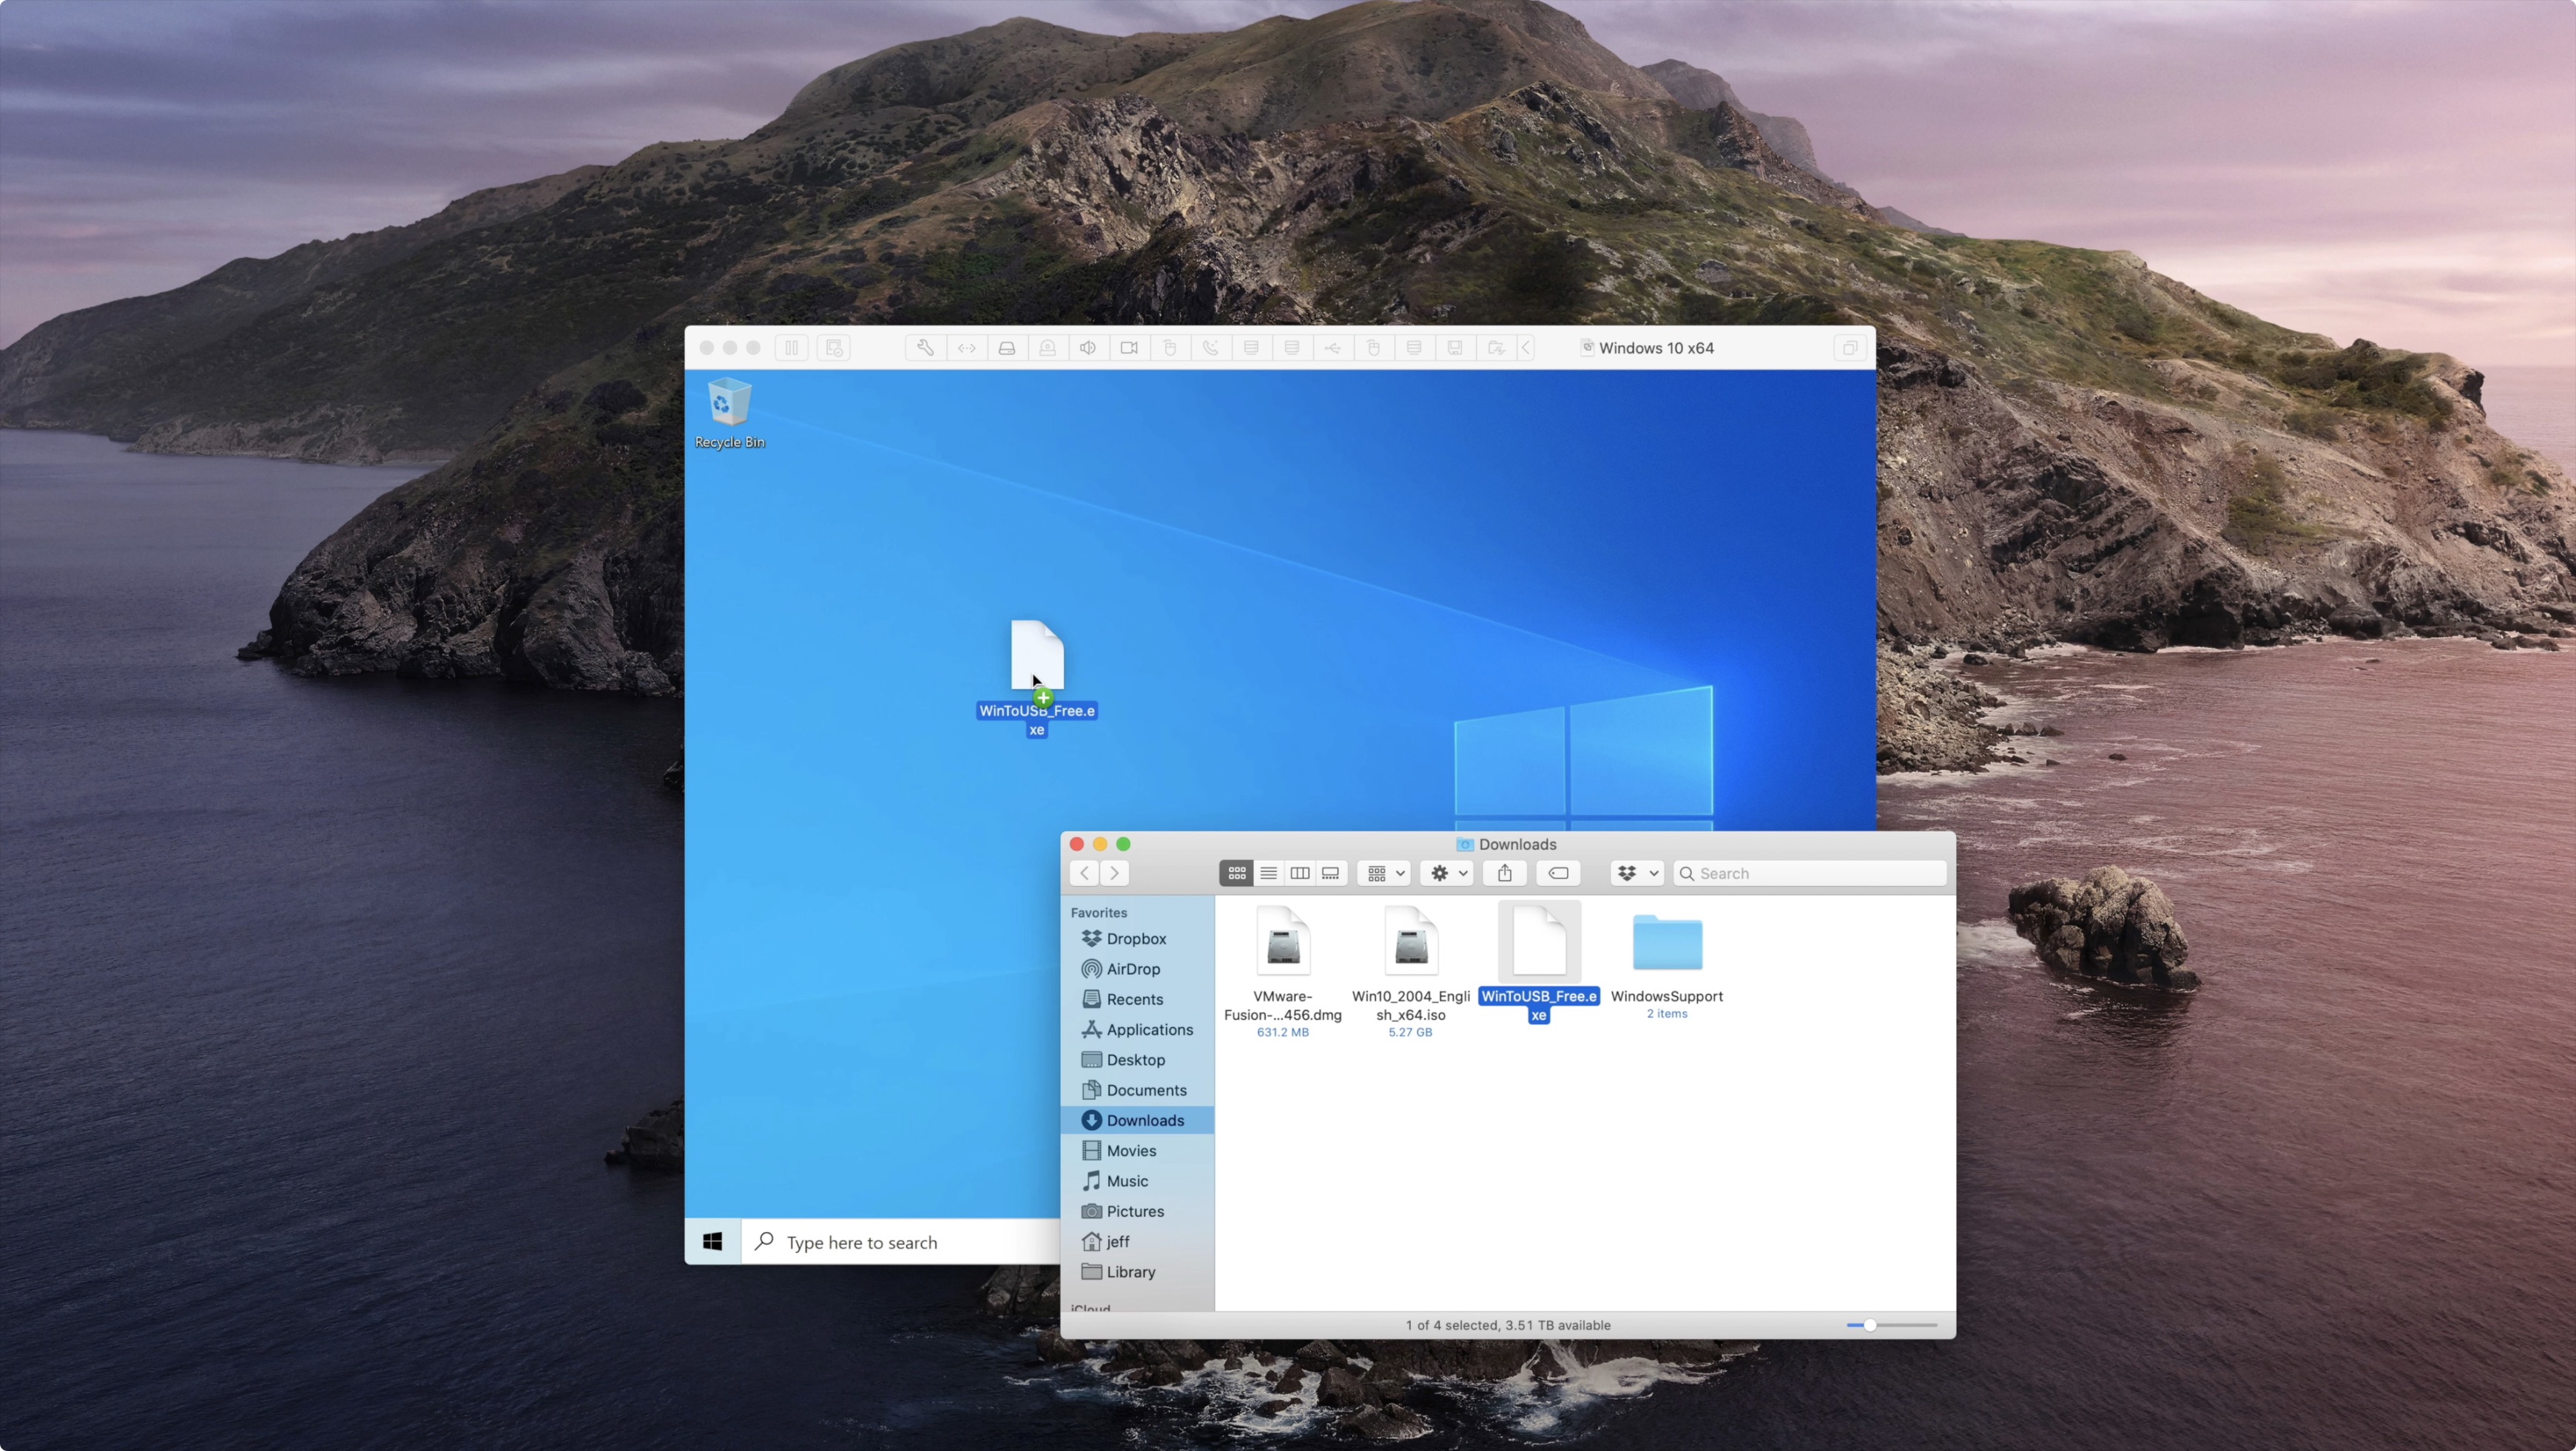Switch Finder to gallery view
This screenshot has width=2576, height=1451.
point(1331,873)
